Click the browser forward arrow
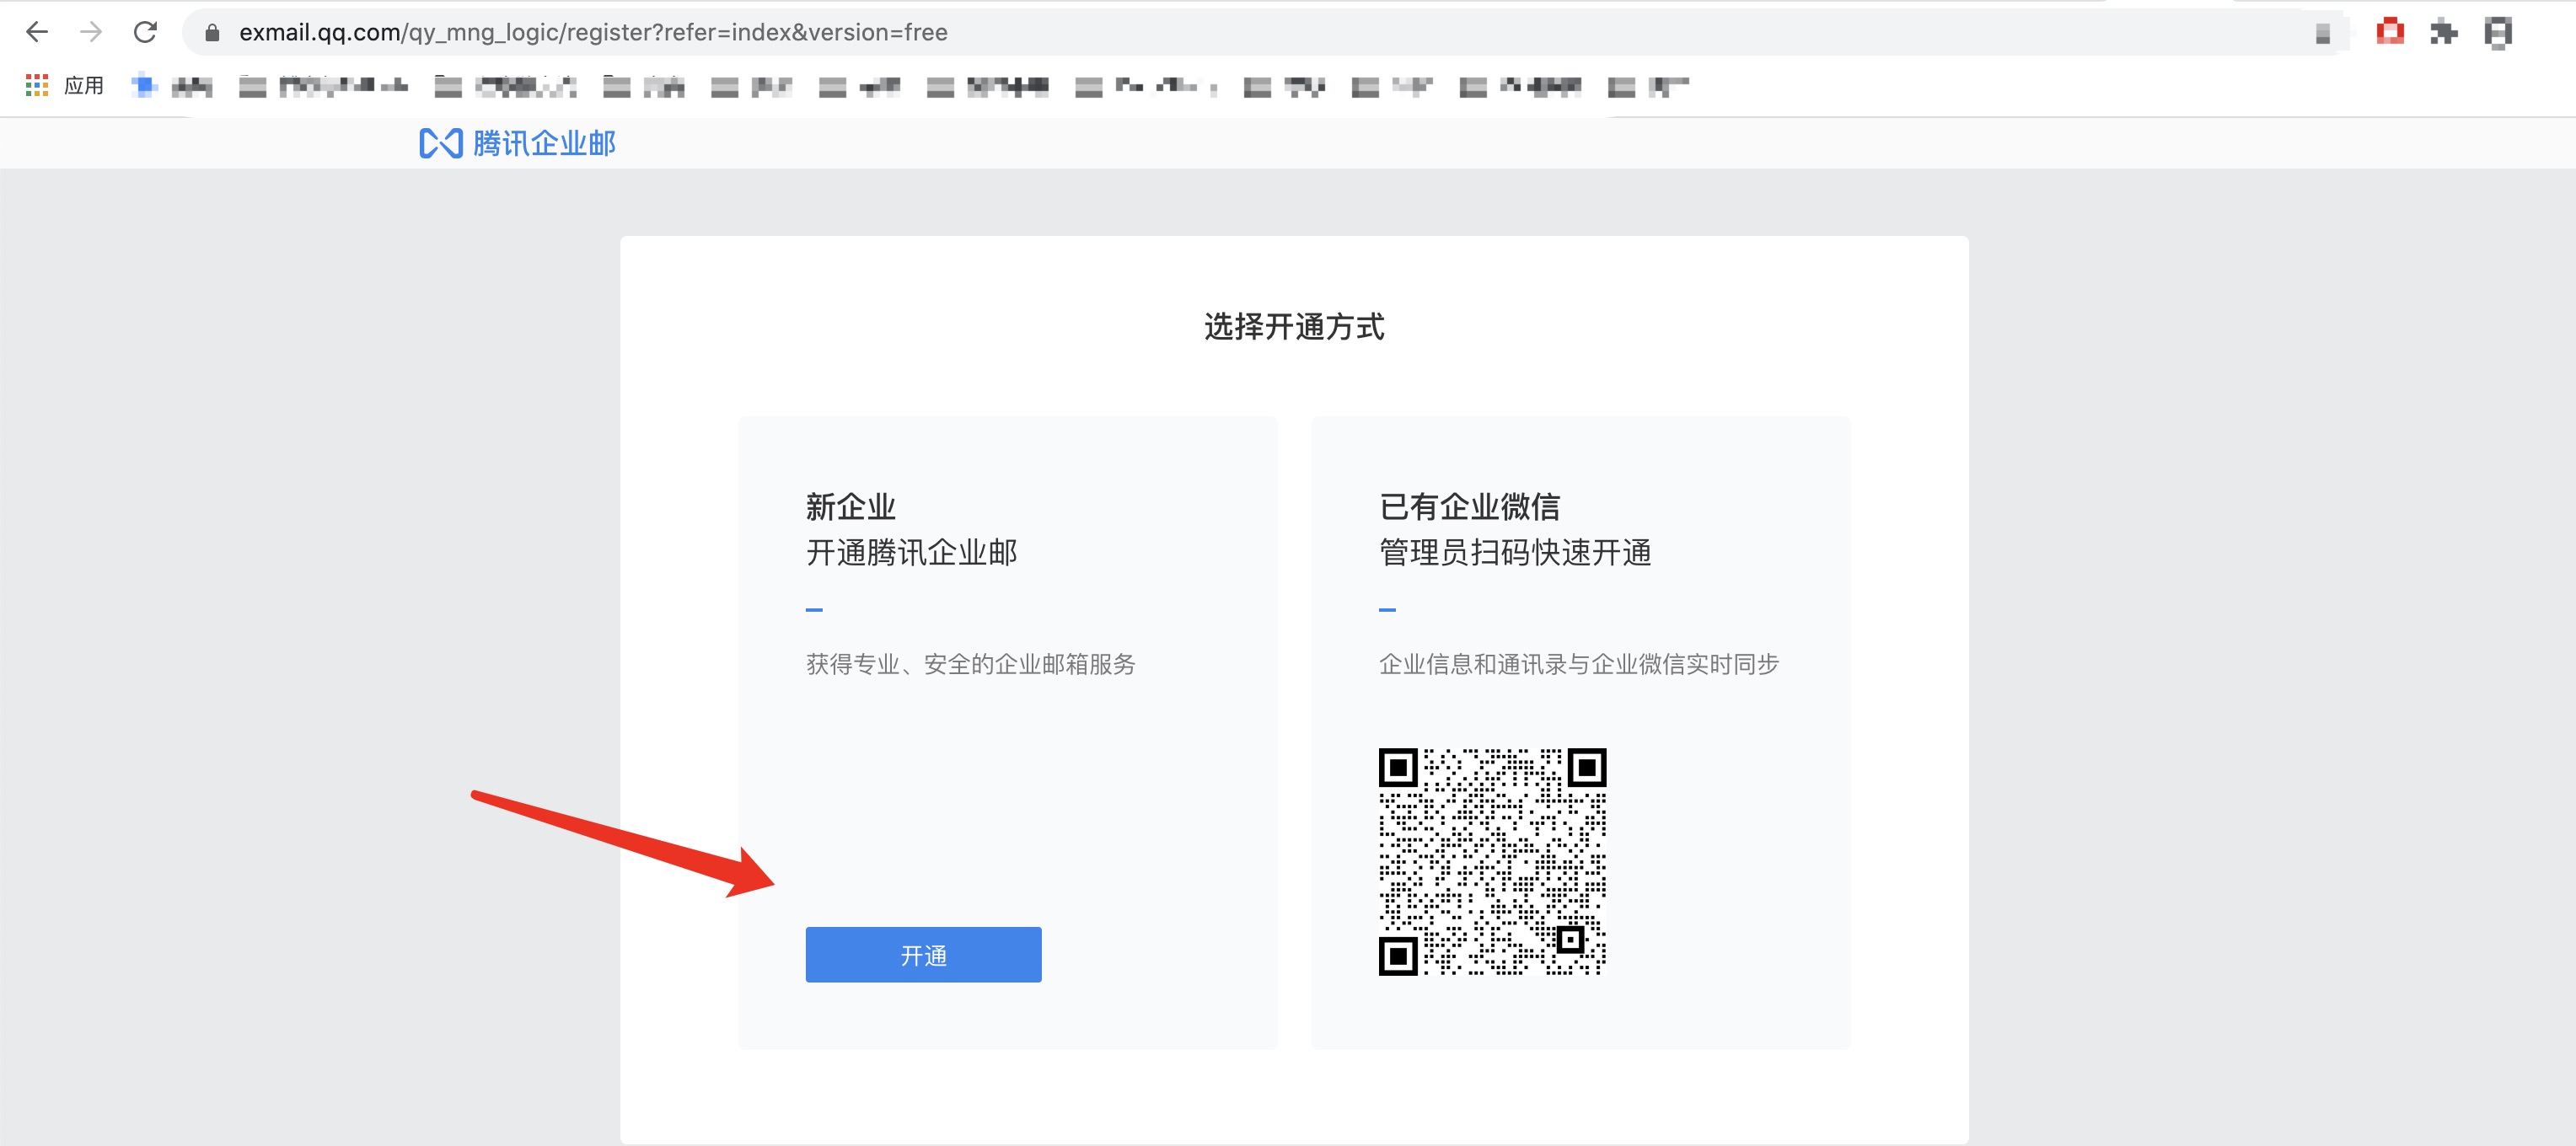The height and width of the screenshot is (1146, 2576). pos(91,32)
